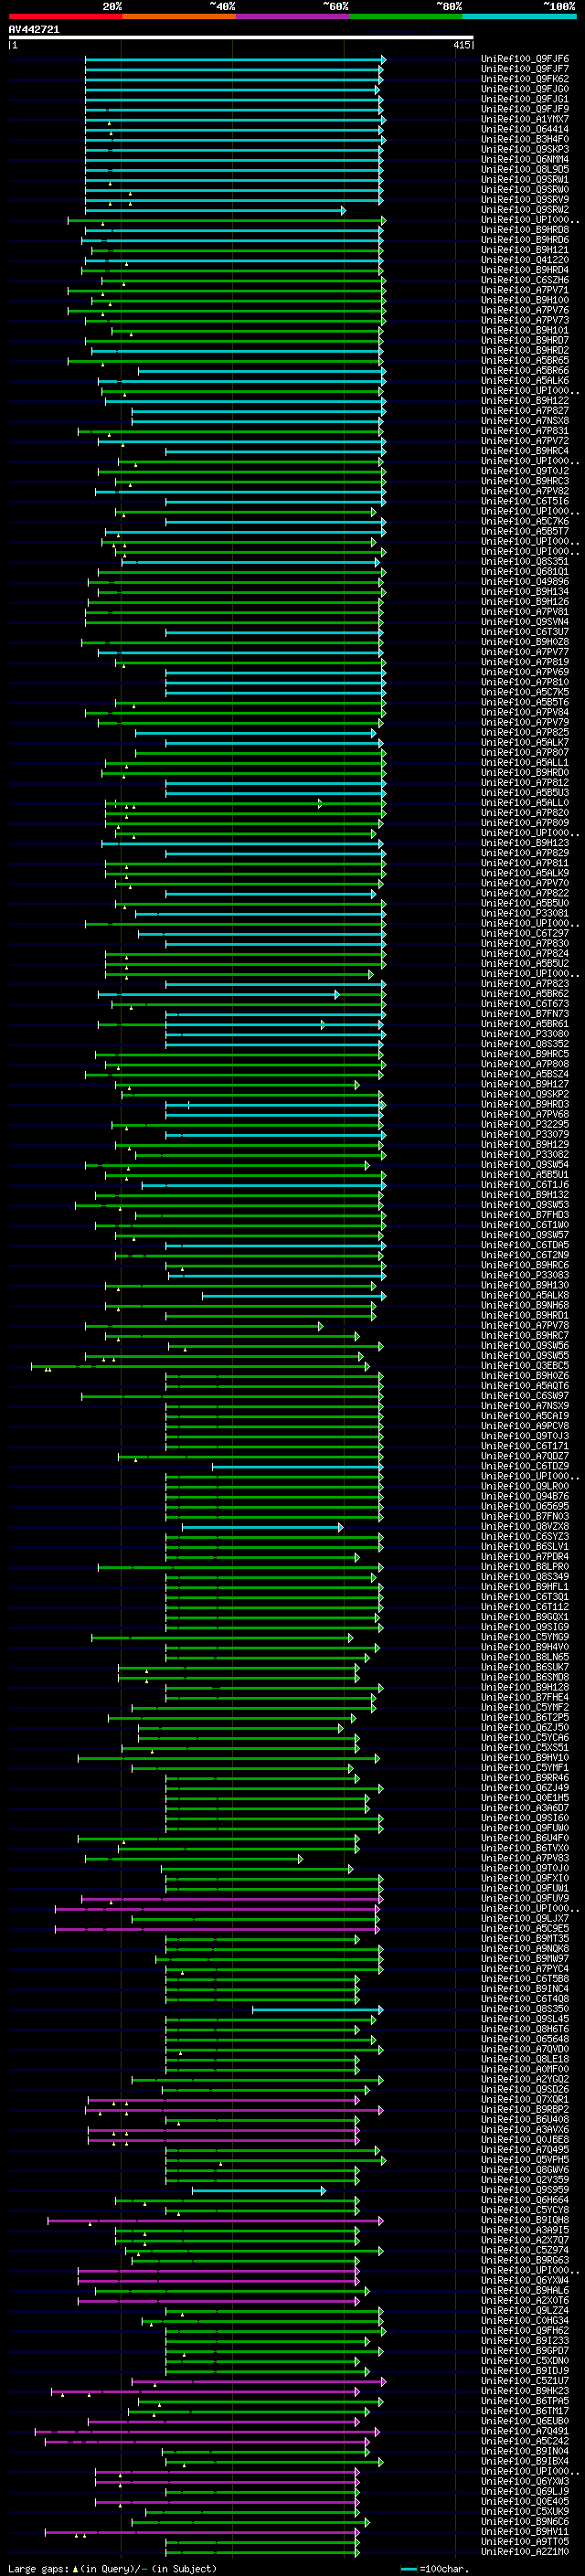Screen dimensions: 585x2576
Task: Select UniRef100_Q9SKP3 entry
Action: [525, 149]
